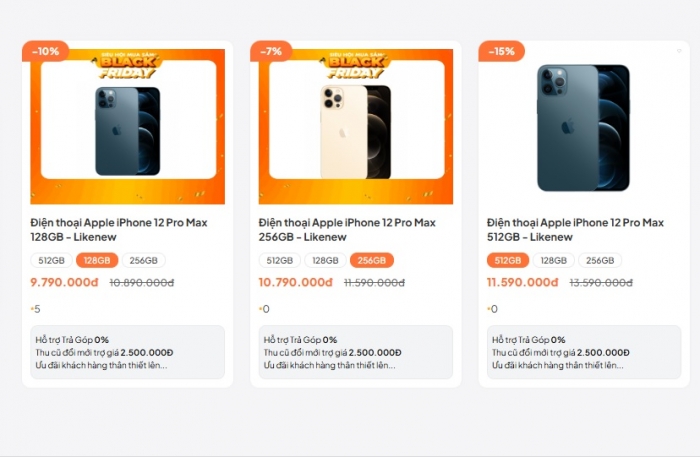This screenshot has width=700, height=457.
Task: Select 256GB storage on the 512GB Likenew card
Action: [599, 261]
